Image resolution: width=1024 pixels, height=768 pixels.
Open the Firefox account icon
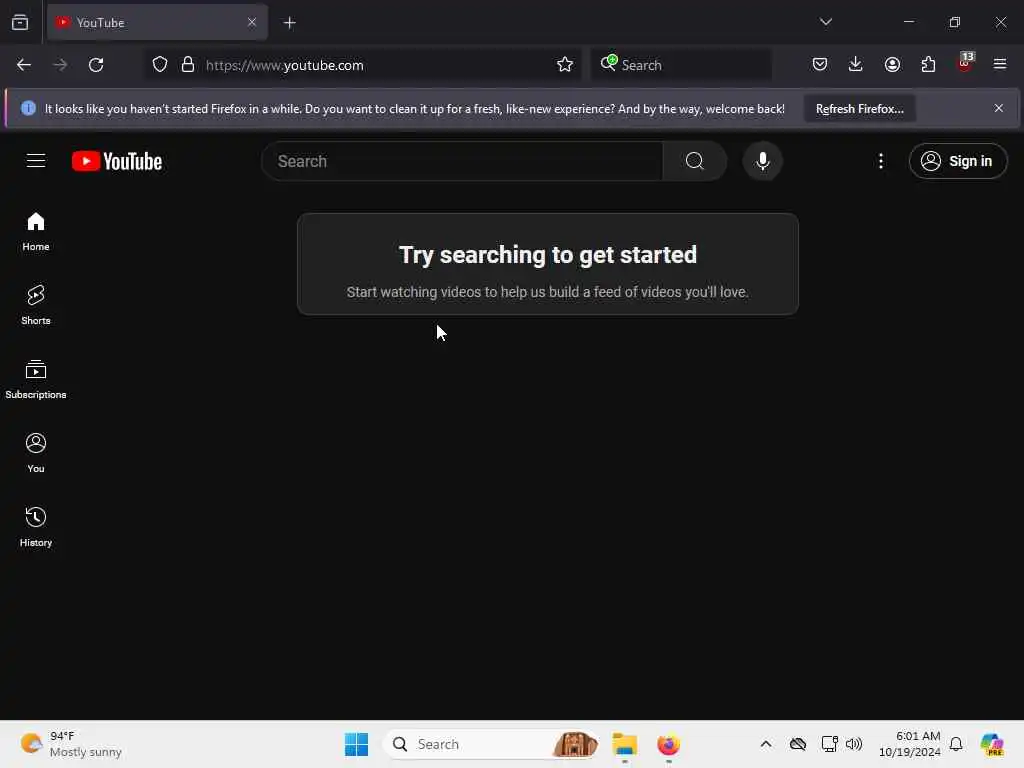892,64
